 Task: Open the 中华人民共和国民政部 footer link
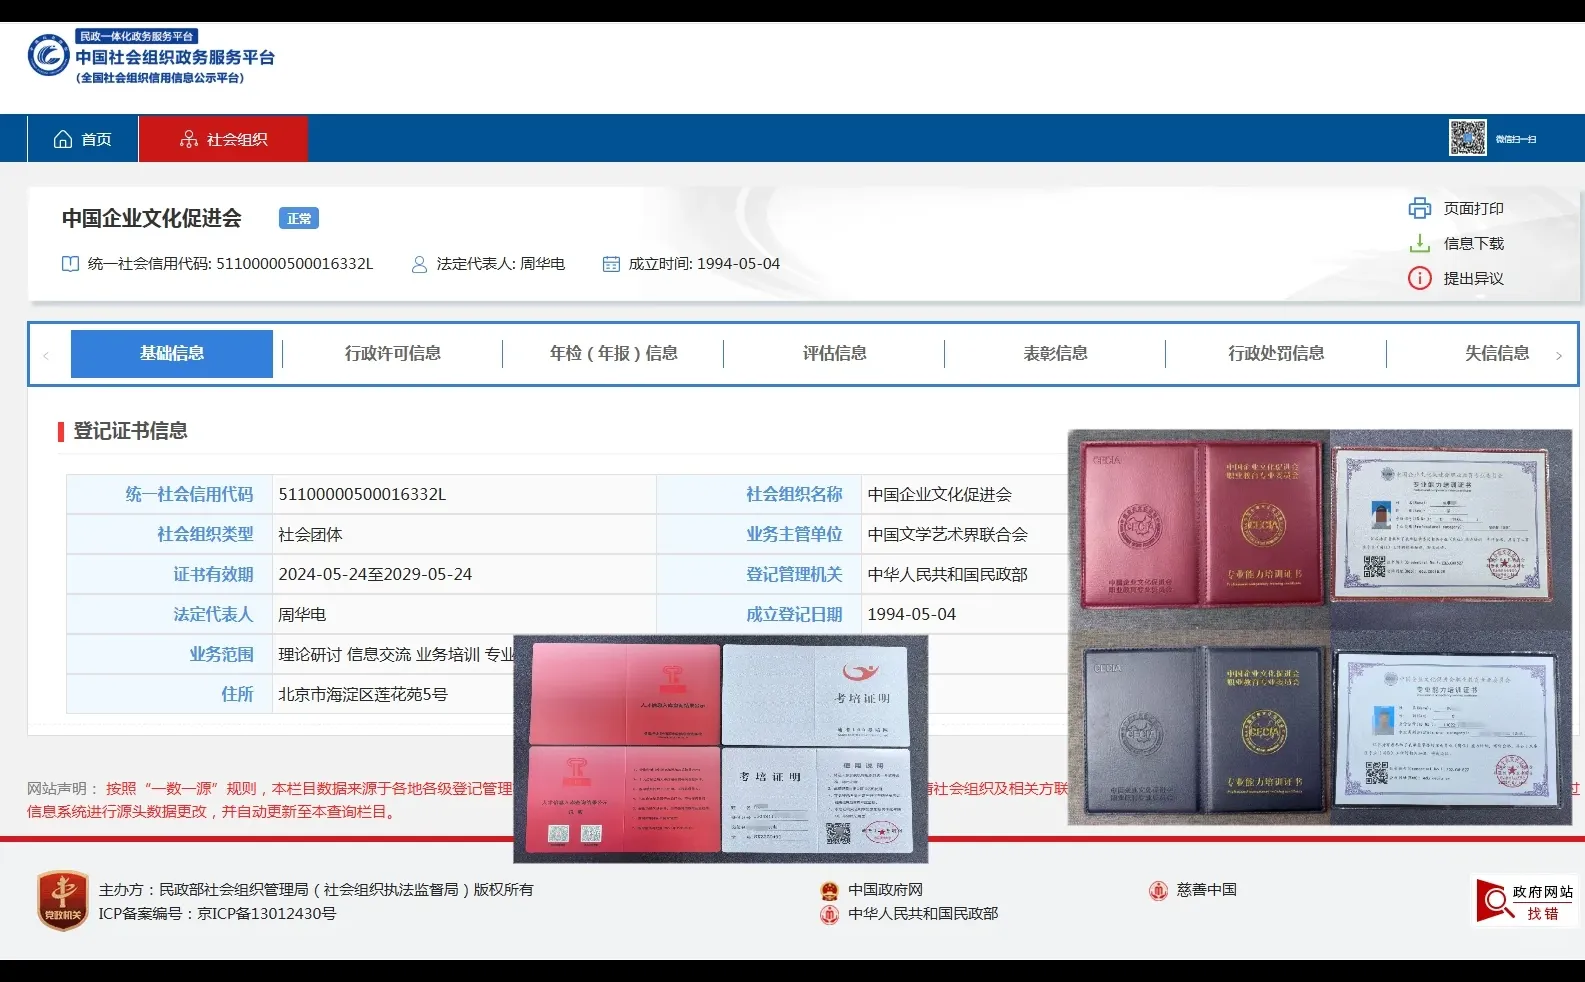[923, 913]
